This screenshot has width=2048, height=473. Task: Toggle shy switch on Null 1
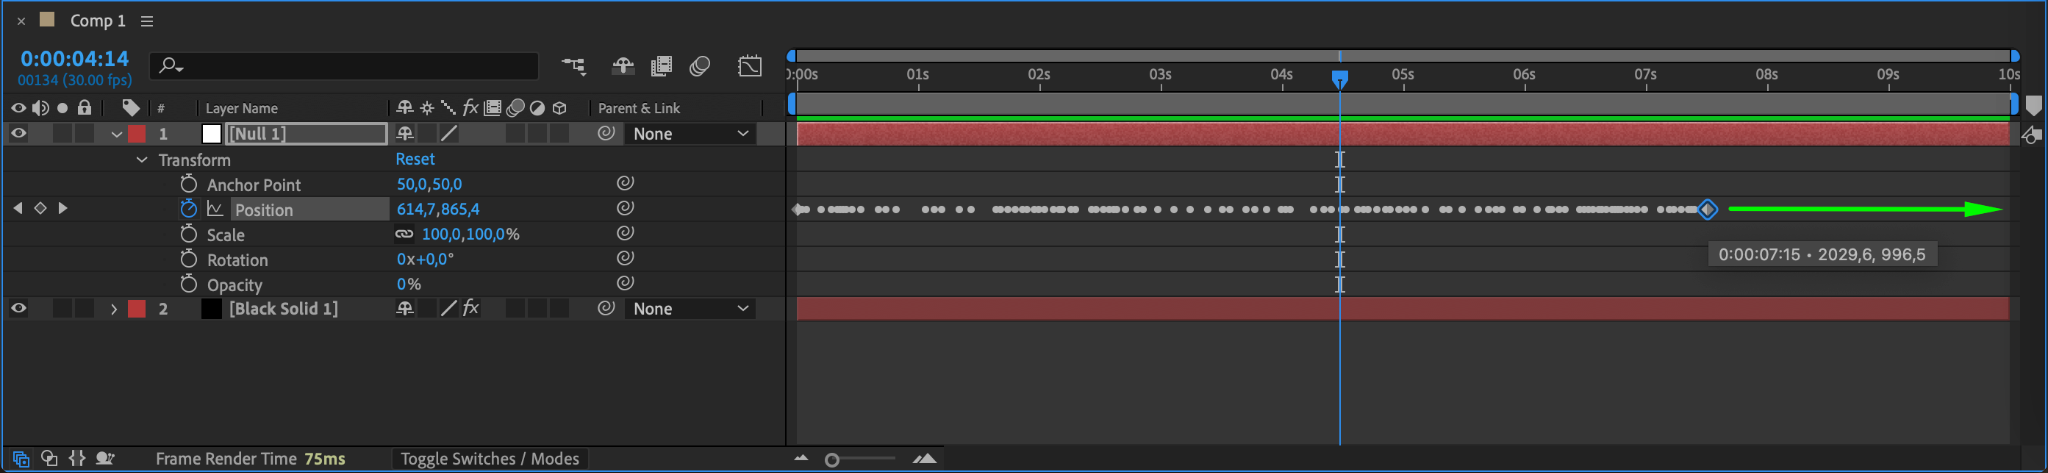pyautogui.click(x=405, y=133)
